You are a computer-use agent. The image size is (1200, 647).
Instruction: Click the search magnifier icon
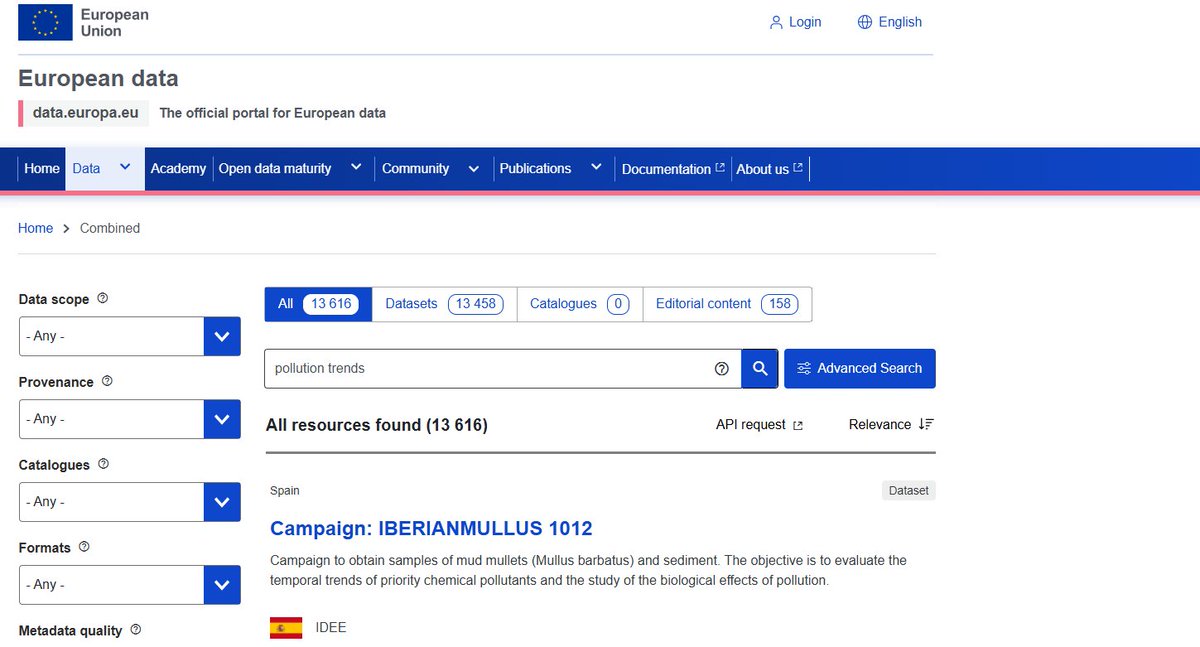(760, 368)
